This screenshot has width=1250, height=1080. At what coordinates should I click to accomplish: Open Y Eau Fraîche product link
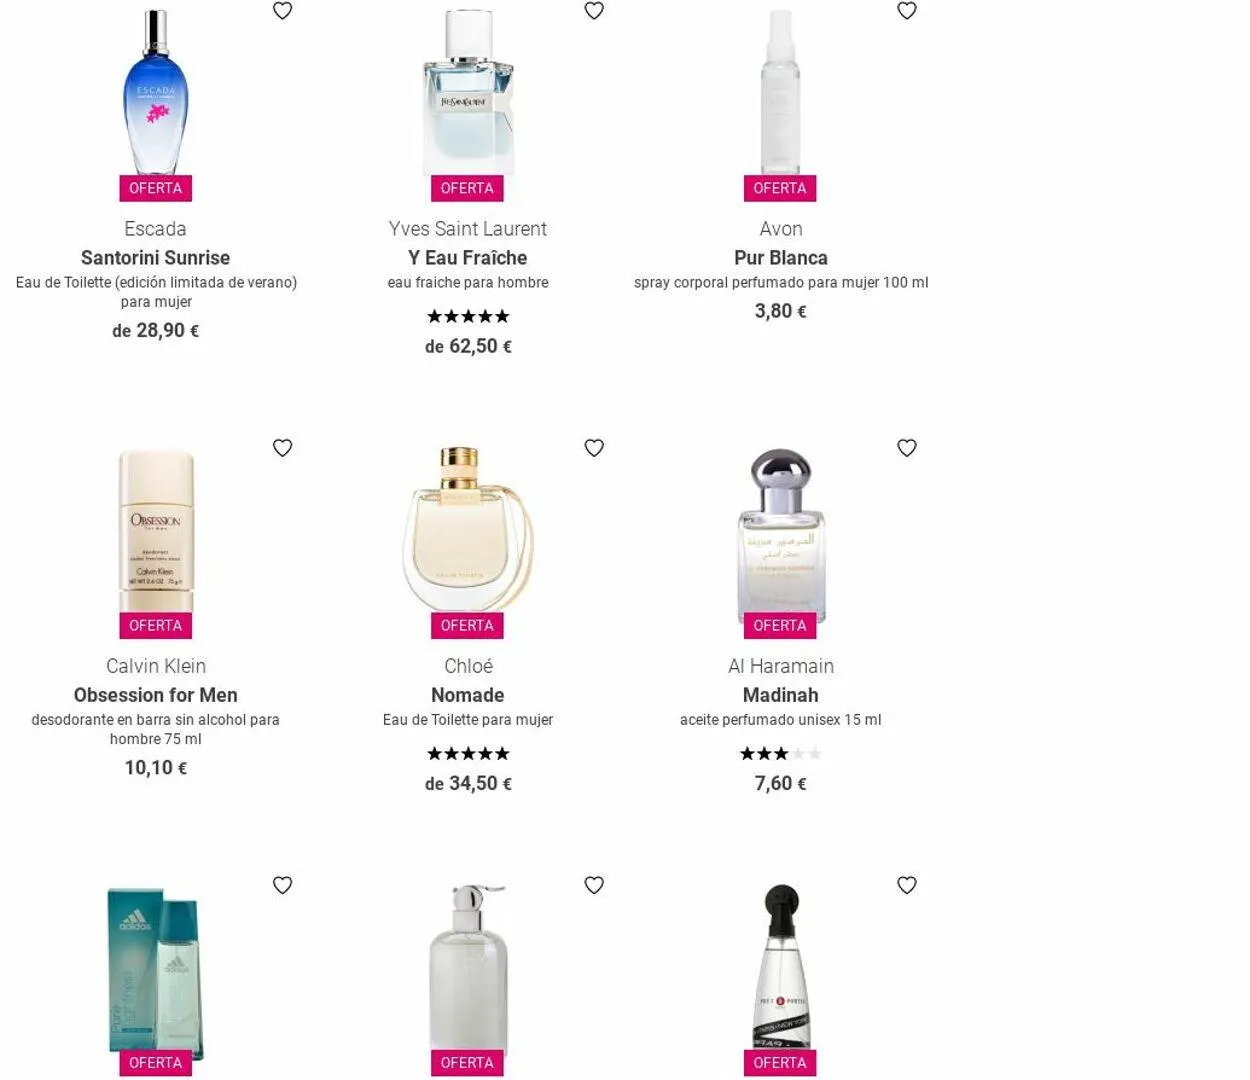(x=467, y=258)
